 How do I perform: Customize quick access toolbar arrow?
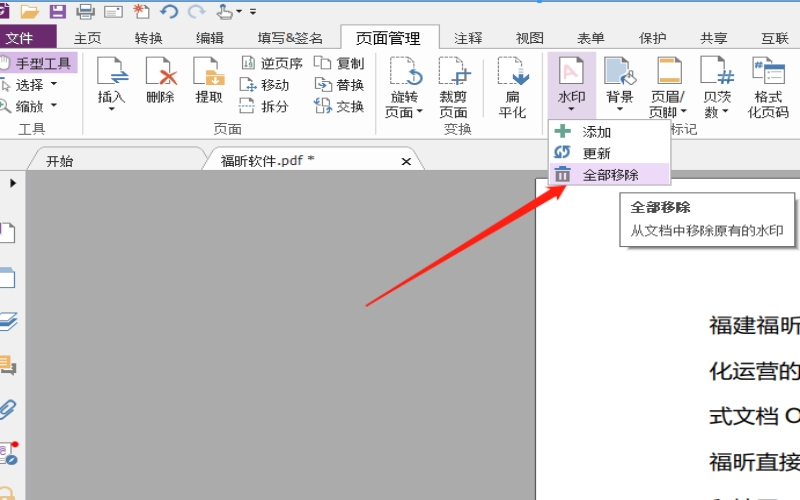point(253,11)
